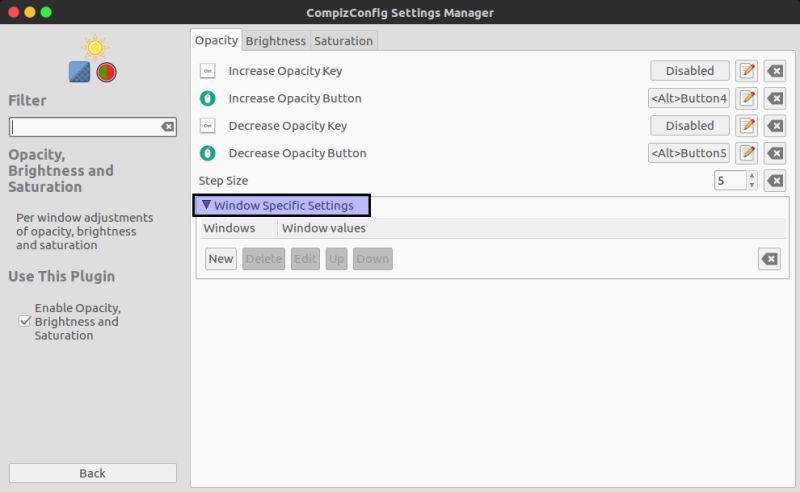This screenshot has width=800, height=492.
Task: Reset Increase Opacity Key to default
Action: click(774, 71)
